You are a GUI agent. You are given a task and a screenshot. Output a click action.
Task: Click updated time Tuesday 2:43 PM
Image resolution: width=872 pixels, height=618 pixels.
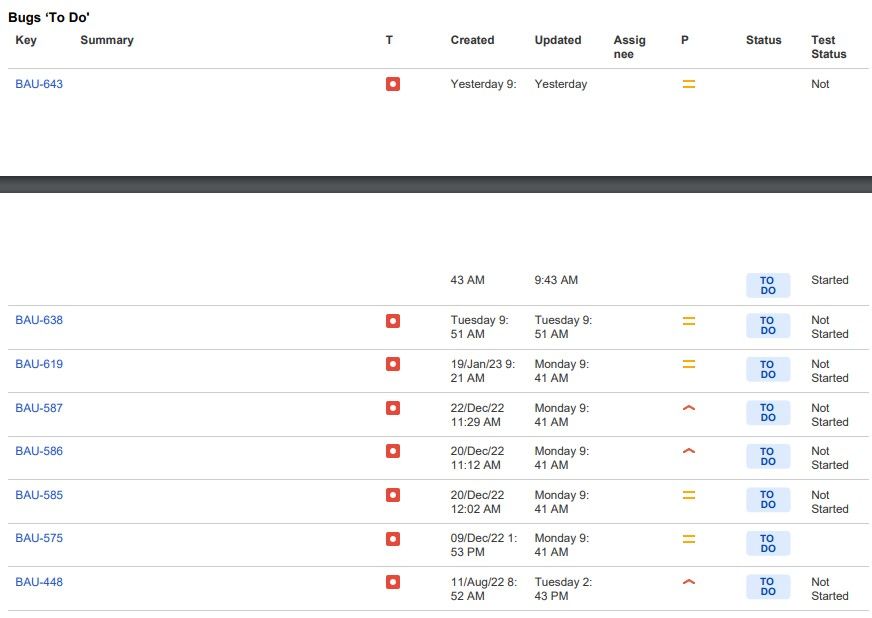coord(563,589)
